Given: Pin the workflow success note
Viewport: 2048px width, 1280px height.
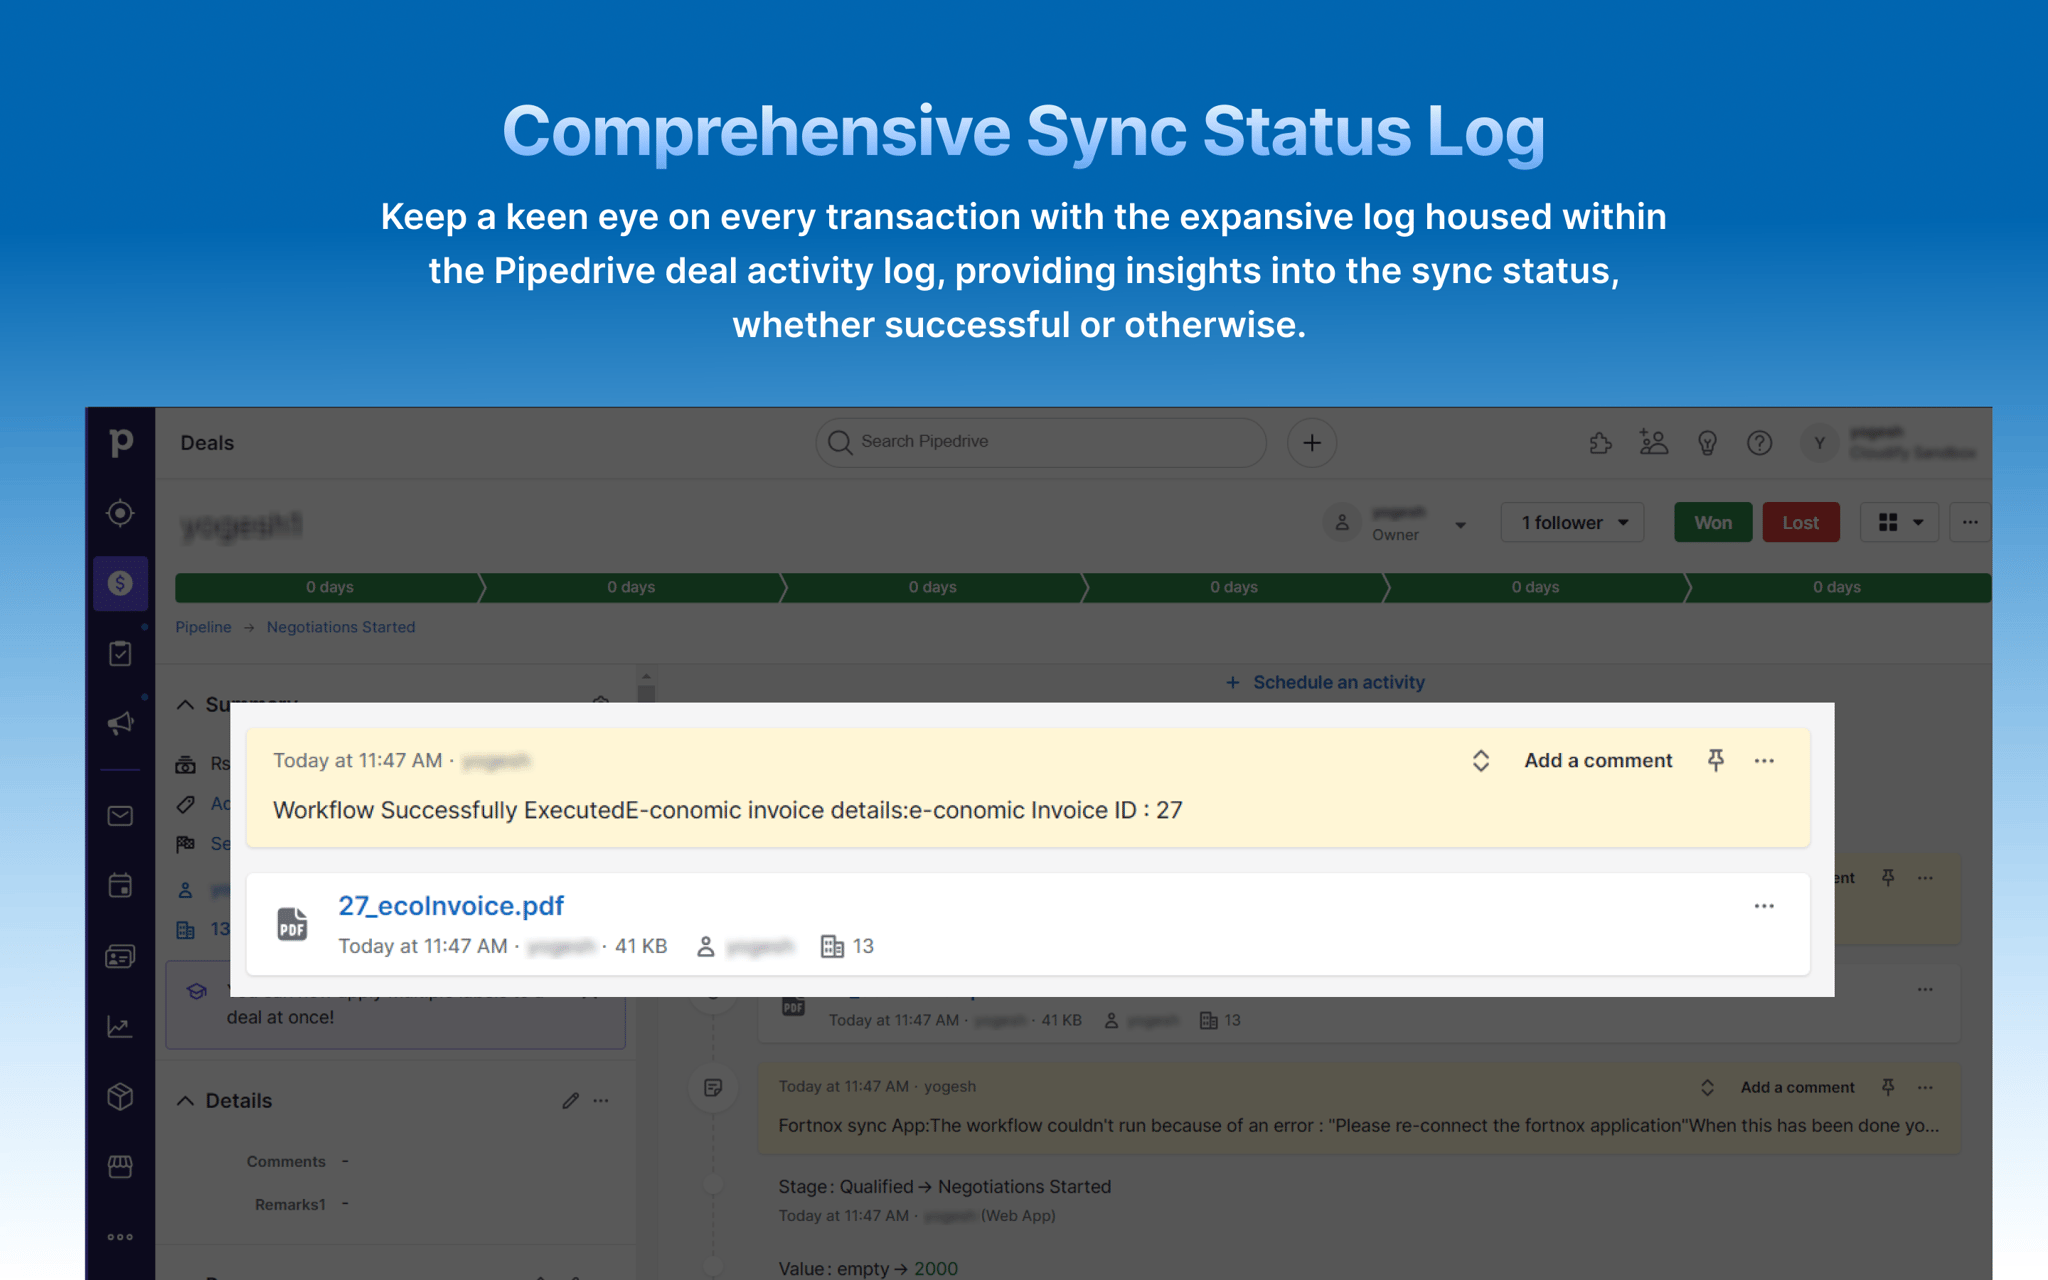Looking at the screenshot, I should (1716, 760).
